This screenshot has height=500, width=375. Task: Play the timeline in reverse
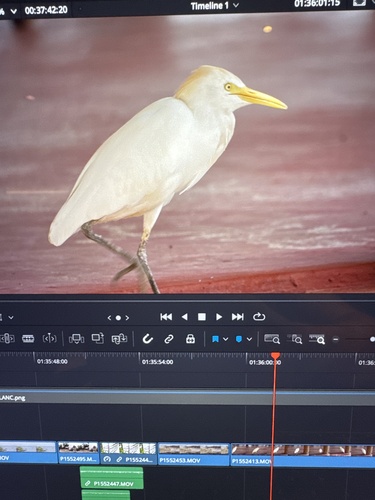(x=185, y=317)
